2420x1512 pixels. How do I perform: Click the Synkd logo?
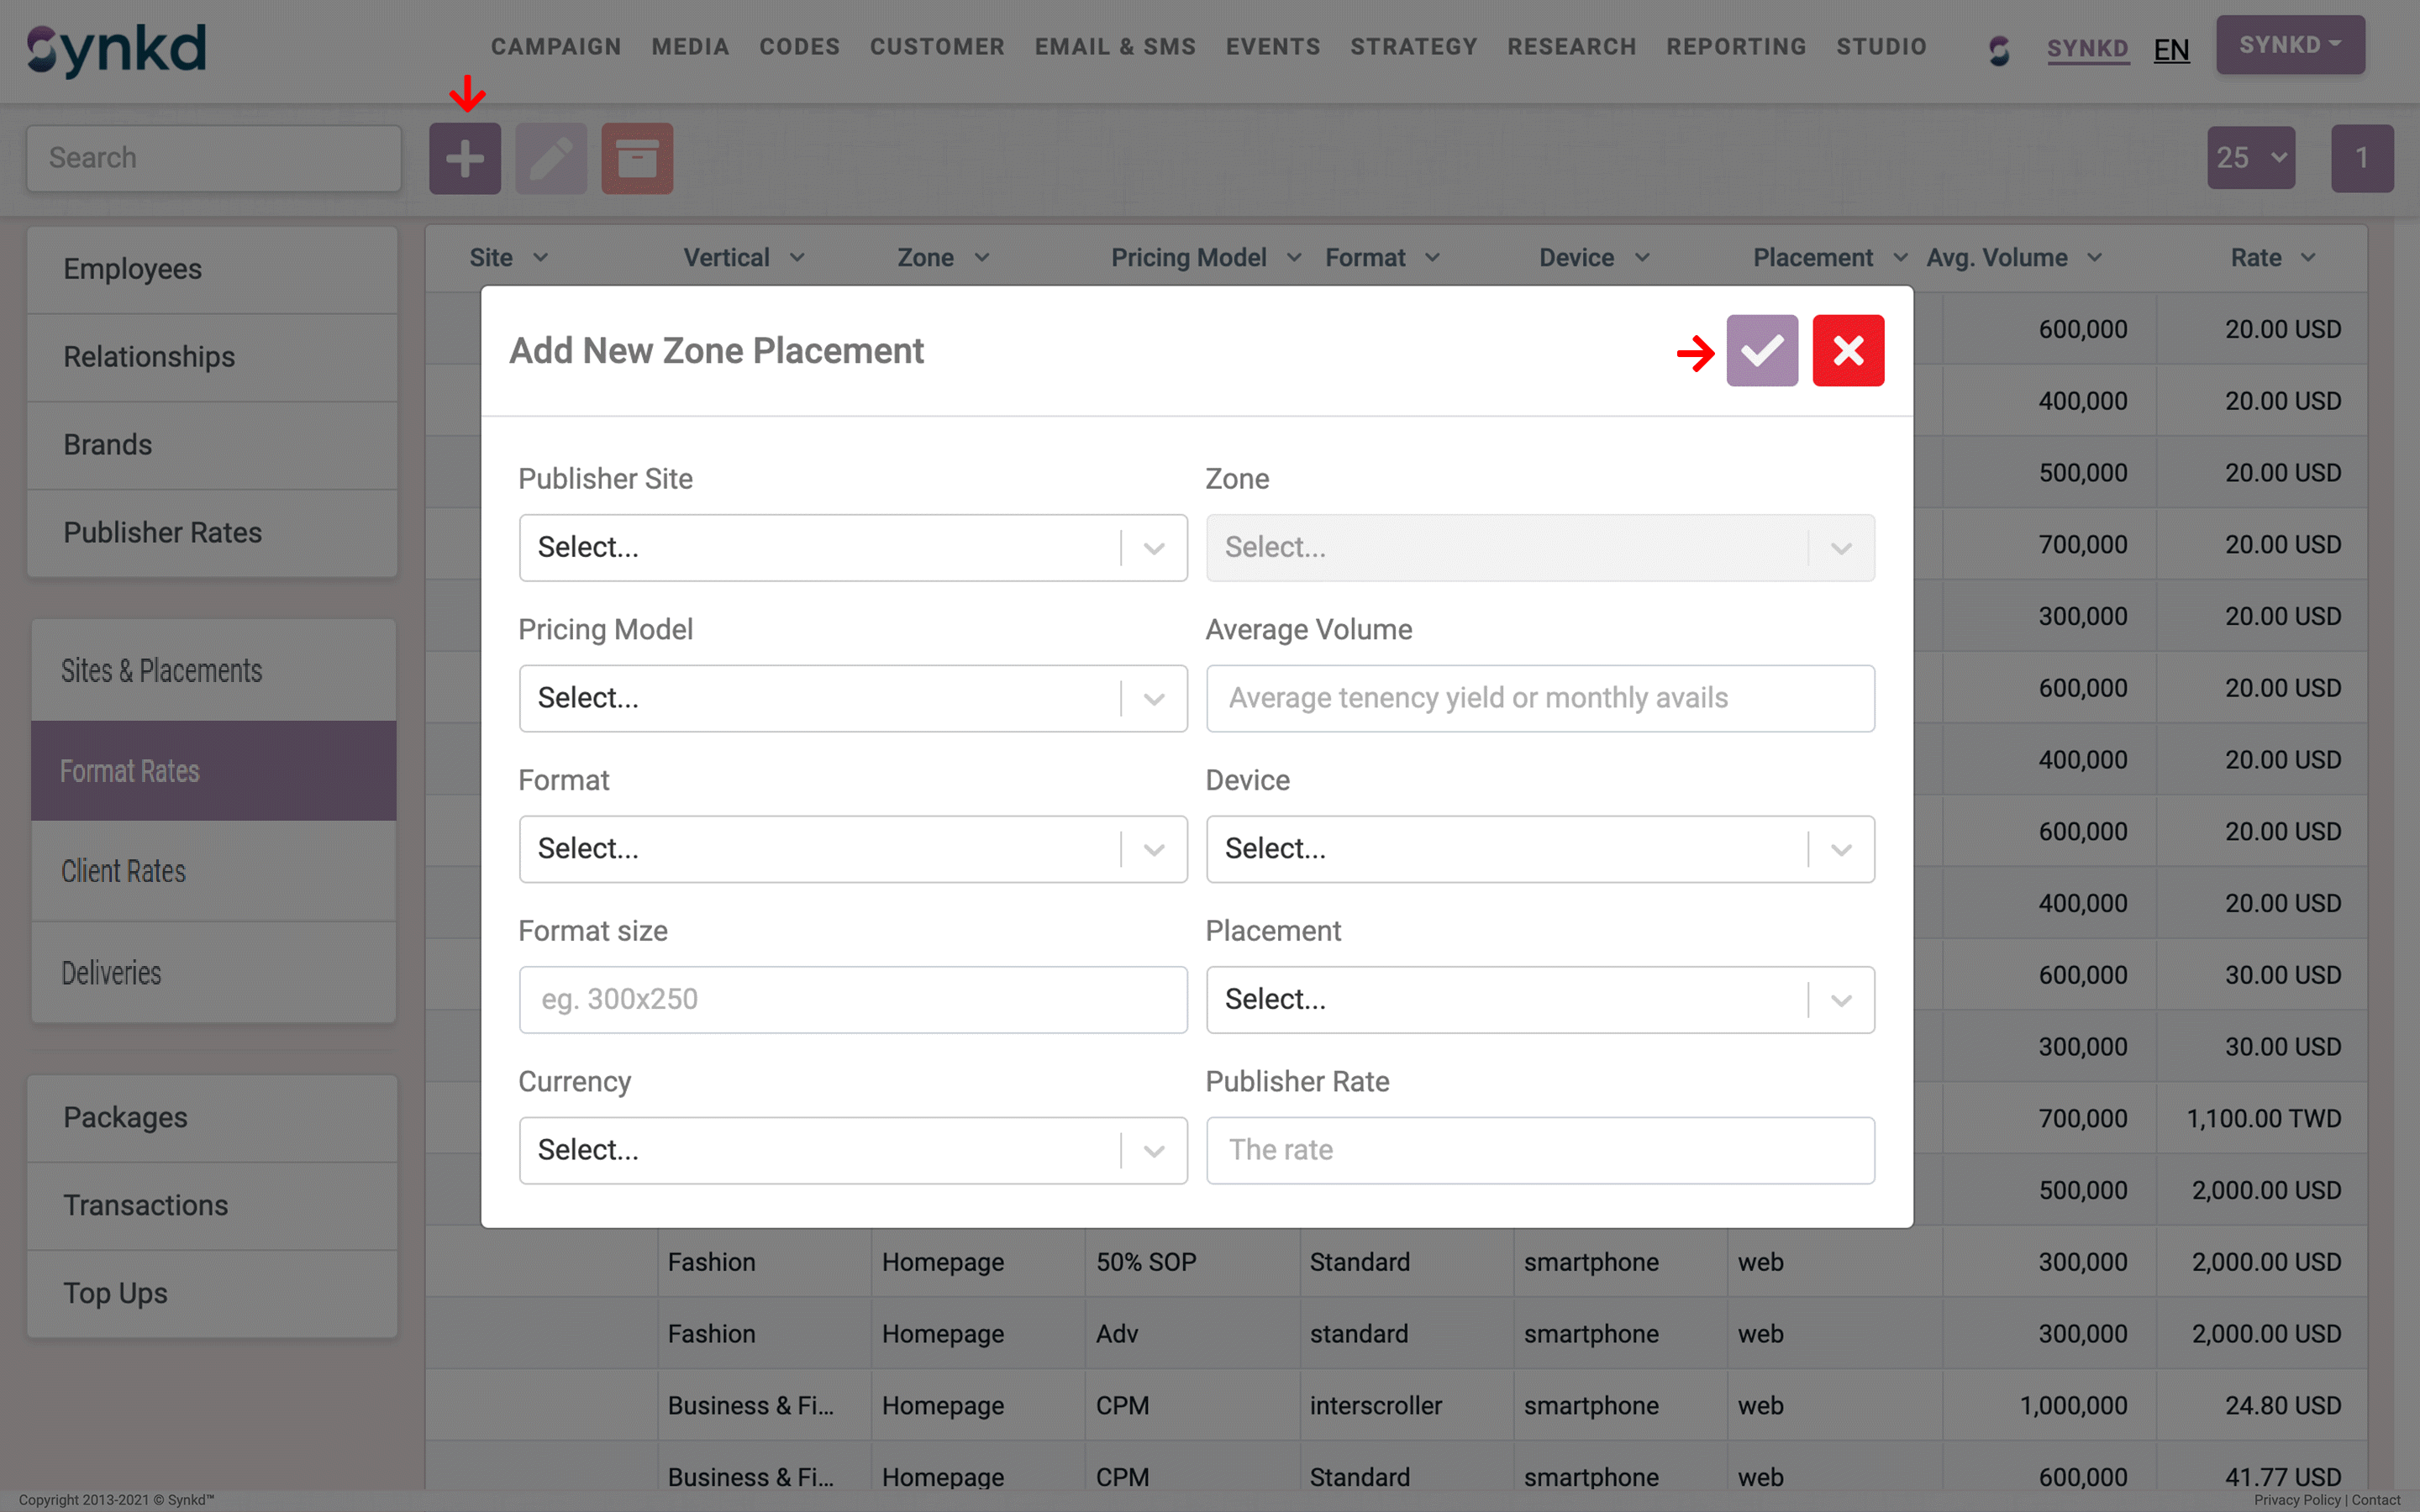tap(114, 48)
